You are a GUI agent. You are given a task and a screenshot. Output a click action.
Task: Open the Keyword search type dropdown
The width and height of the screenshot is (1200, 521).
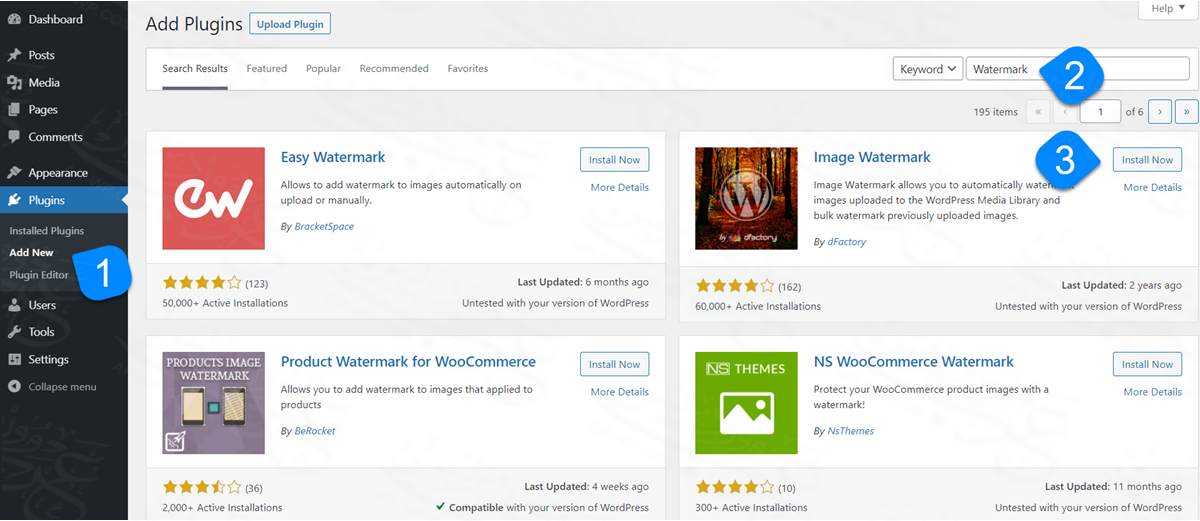tap(928, 69)
